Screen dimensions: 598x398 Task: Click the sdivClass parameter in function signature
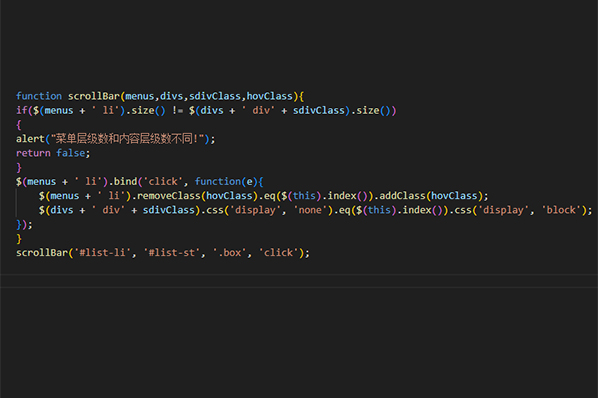(x=215, y=96)
